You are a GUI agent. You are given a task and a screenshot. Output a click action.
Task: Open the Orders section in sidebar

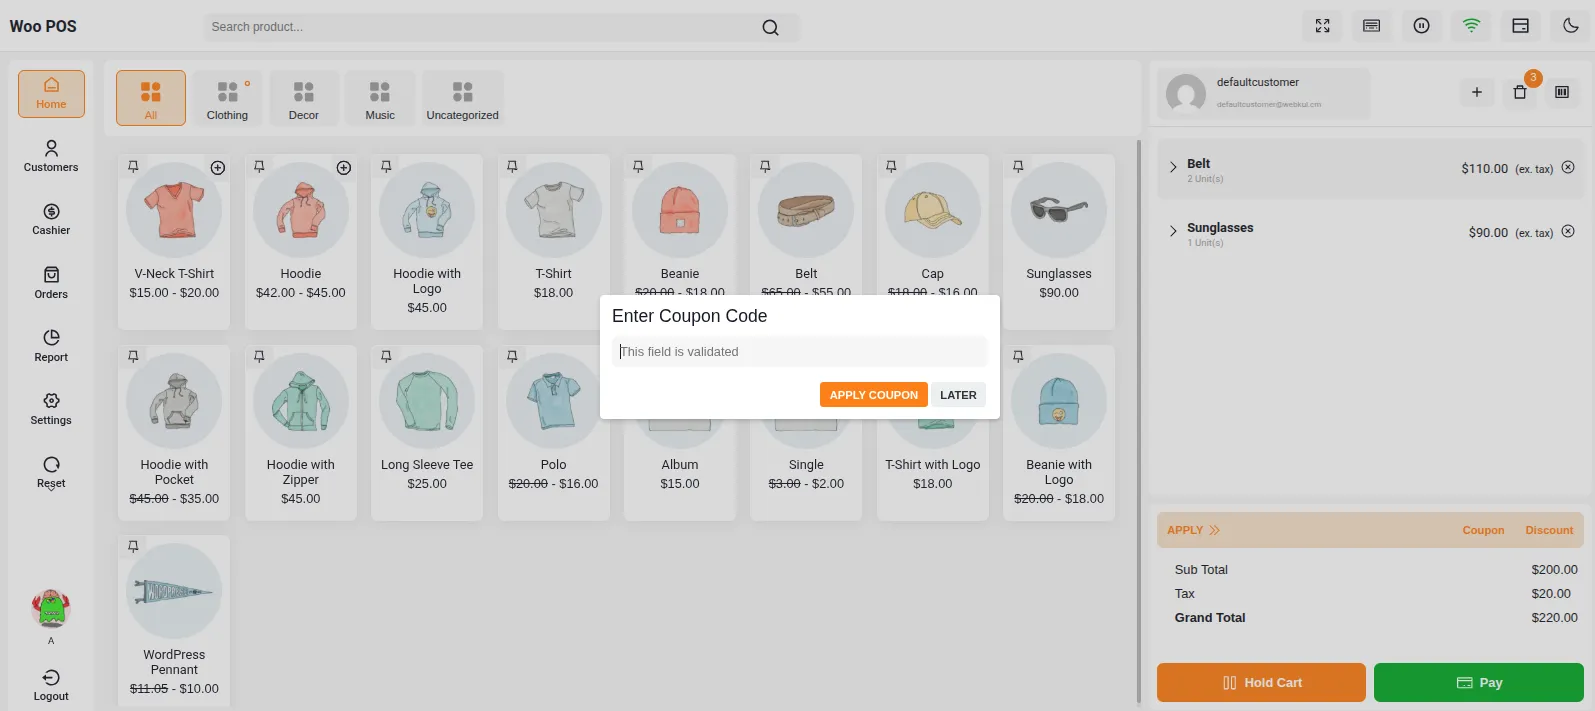point(51,282)
